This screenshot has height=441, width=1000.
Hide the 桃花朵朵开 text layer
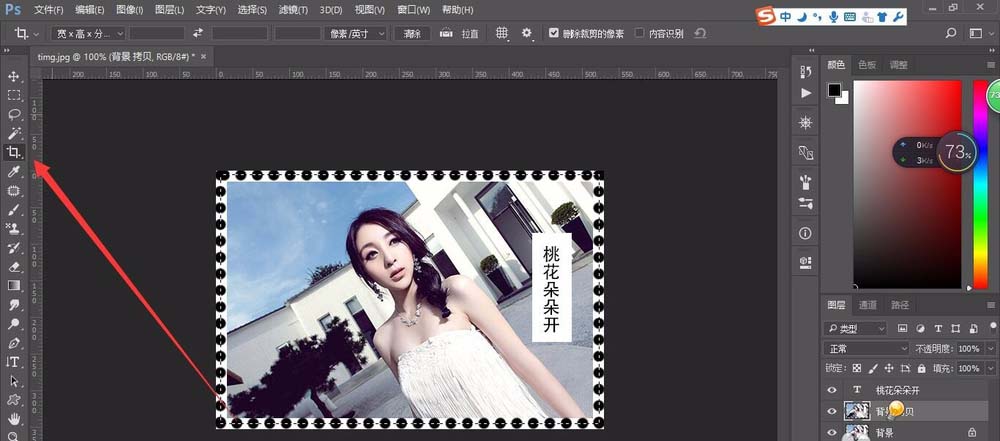832,390
